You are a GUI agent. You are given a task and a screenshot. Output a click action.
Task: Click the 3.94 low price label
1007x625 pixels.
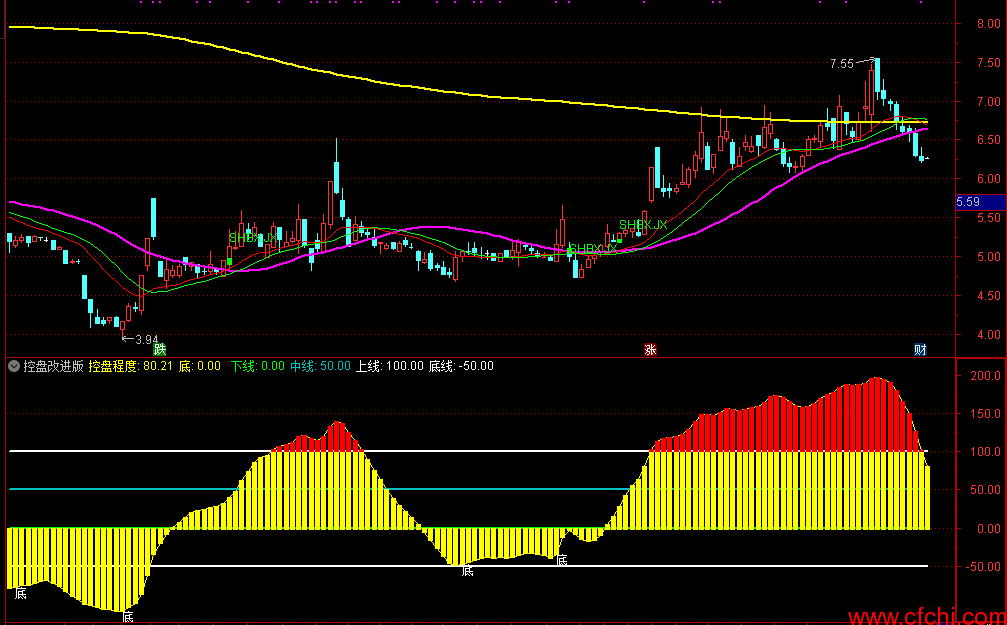tap(146, 339)
